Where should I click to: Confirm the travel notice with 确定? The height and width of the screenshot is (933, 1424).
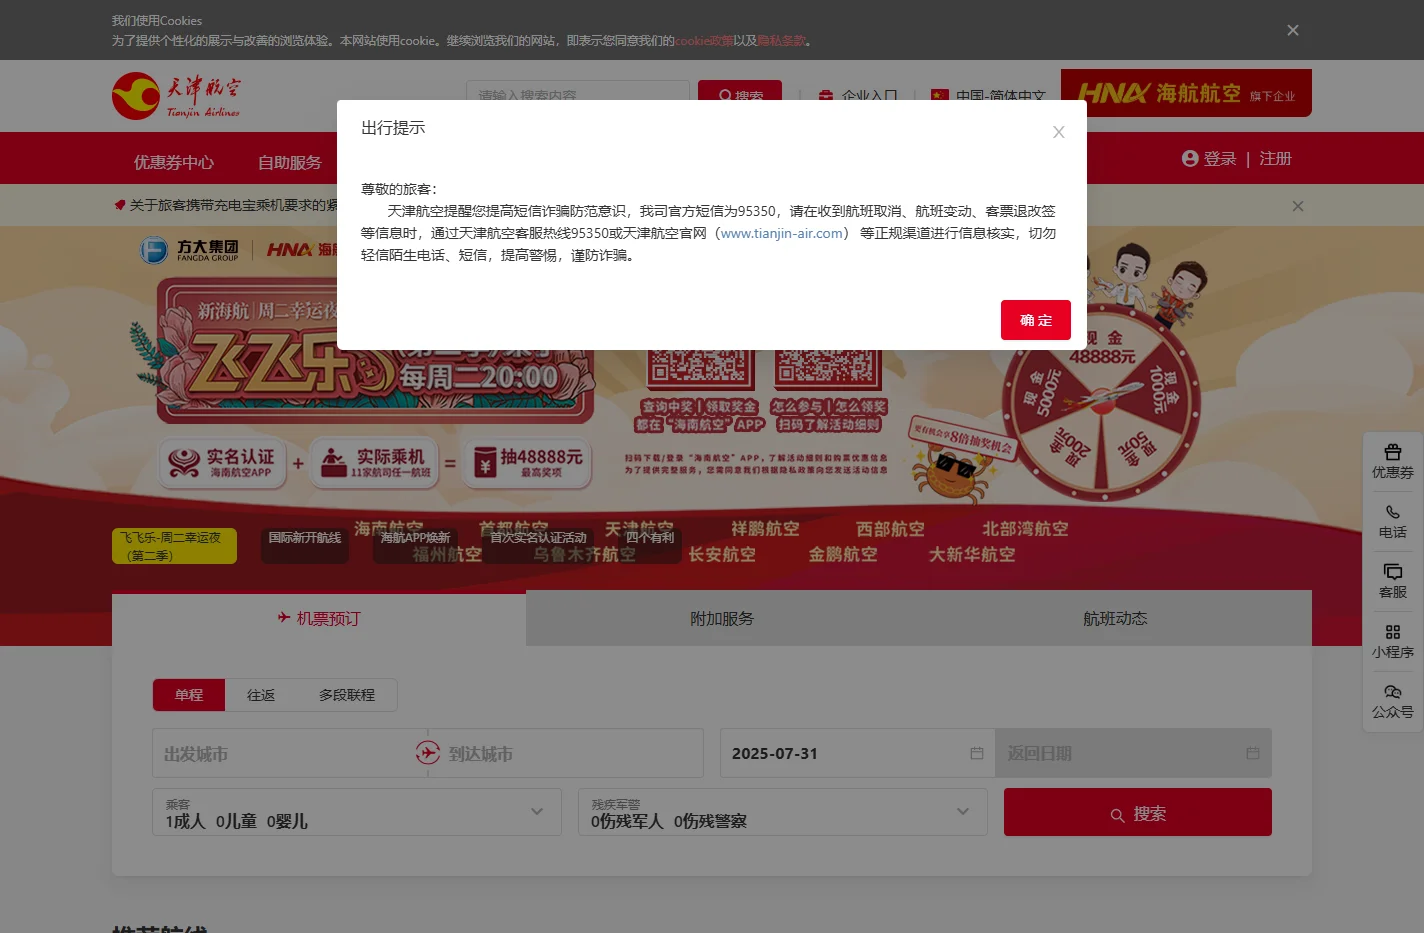tap(1036, 320)
